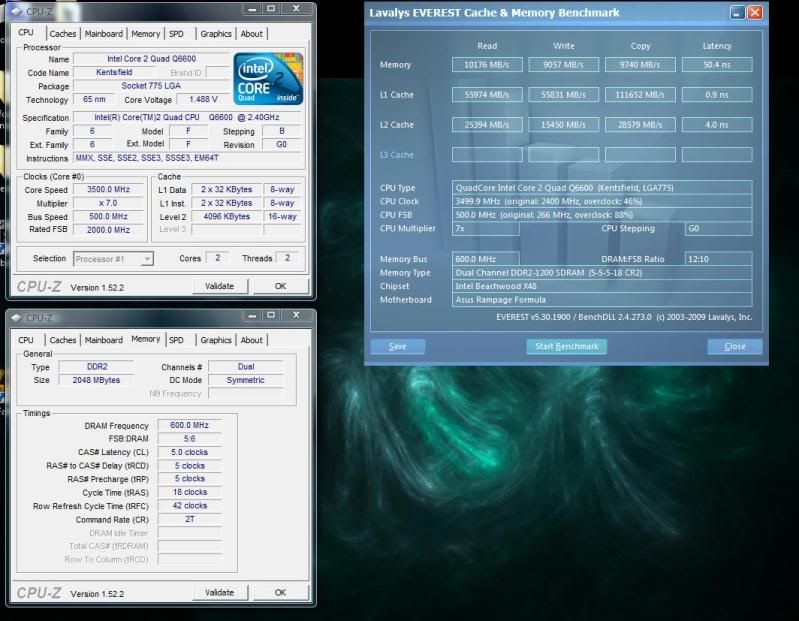Click CPU Type field in EVEREST

(x=602, y=187)
